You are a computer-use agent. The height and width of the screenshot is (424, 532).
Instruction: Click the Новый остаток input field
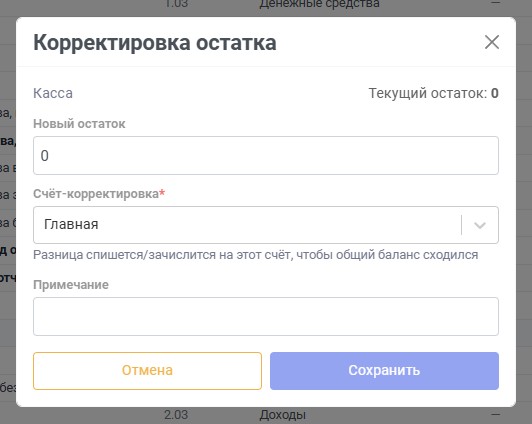266,156
